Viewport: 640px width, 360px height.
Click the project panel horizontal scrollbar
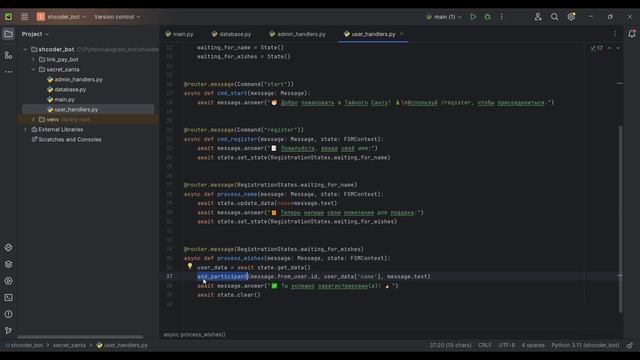tap(80, 337)
